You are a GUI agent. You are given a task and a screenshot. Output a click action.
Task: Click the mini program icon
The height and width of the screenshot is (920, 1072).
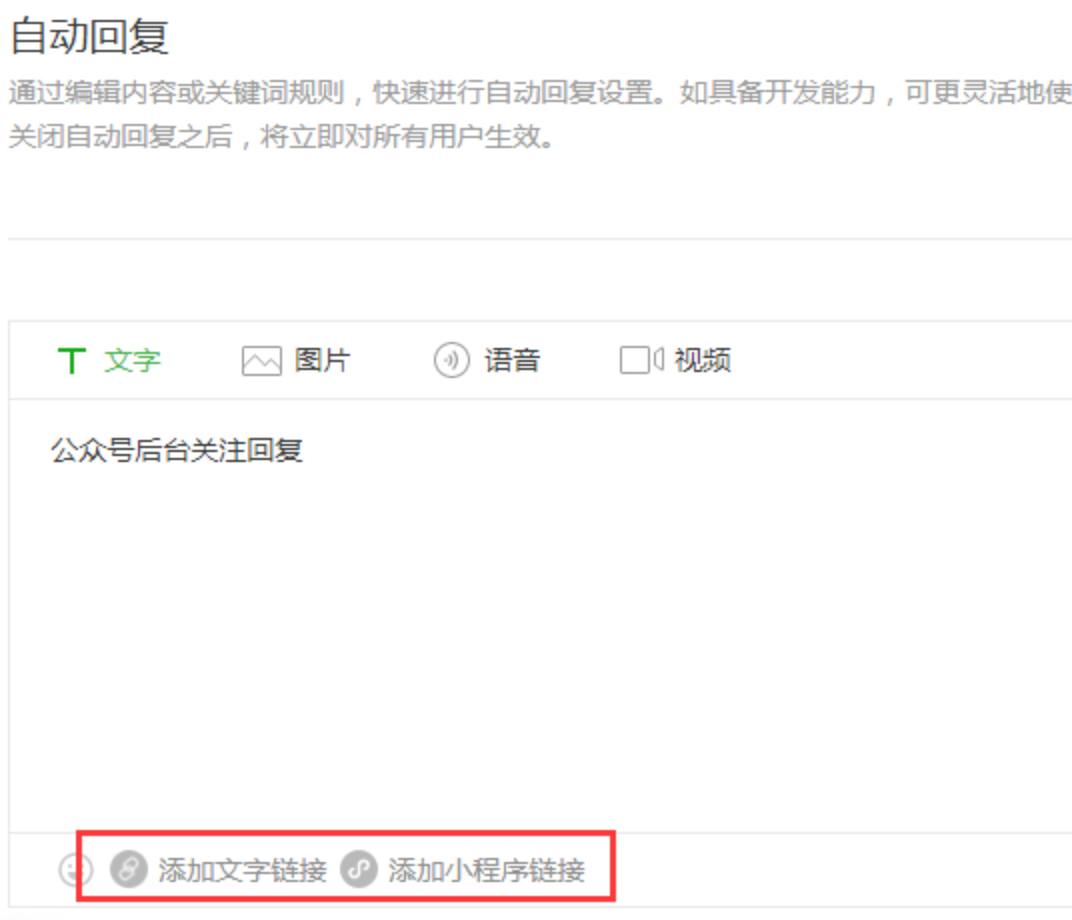pos(359,869)
